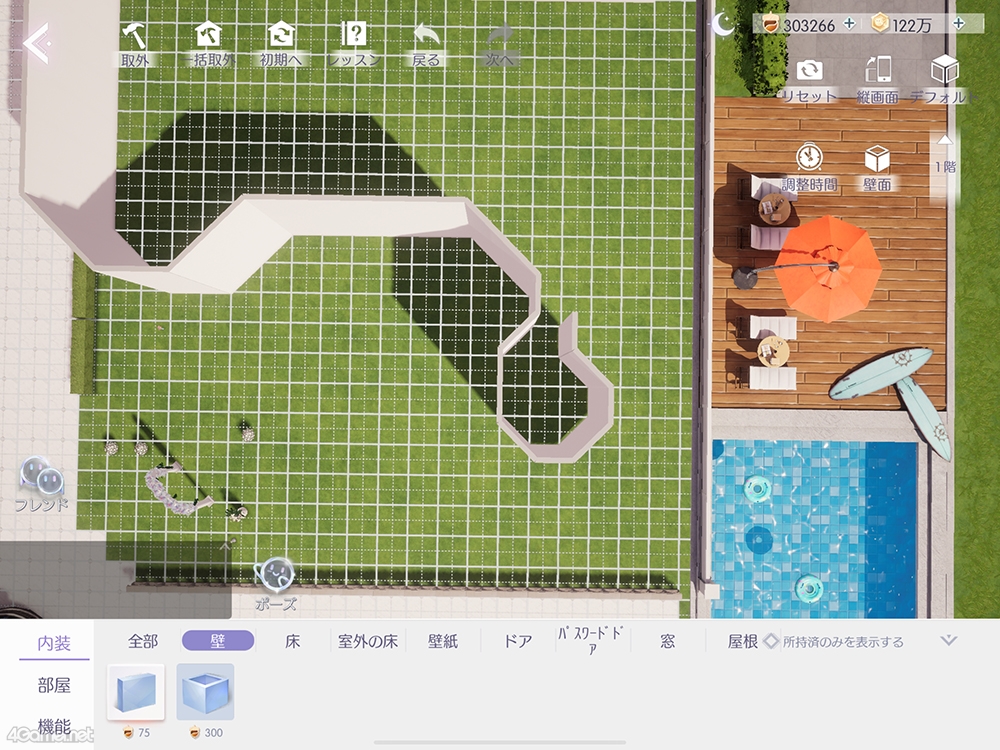Toggle the day/night moon icon
Image resolution: width=1000 pixels, height=750 pixels.
pyautogui.click(x=723, y=24)
